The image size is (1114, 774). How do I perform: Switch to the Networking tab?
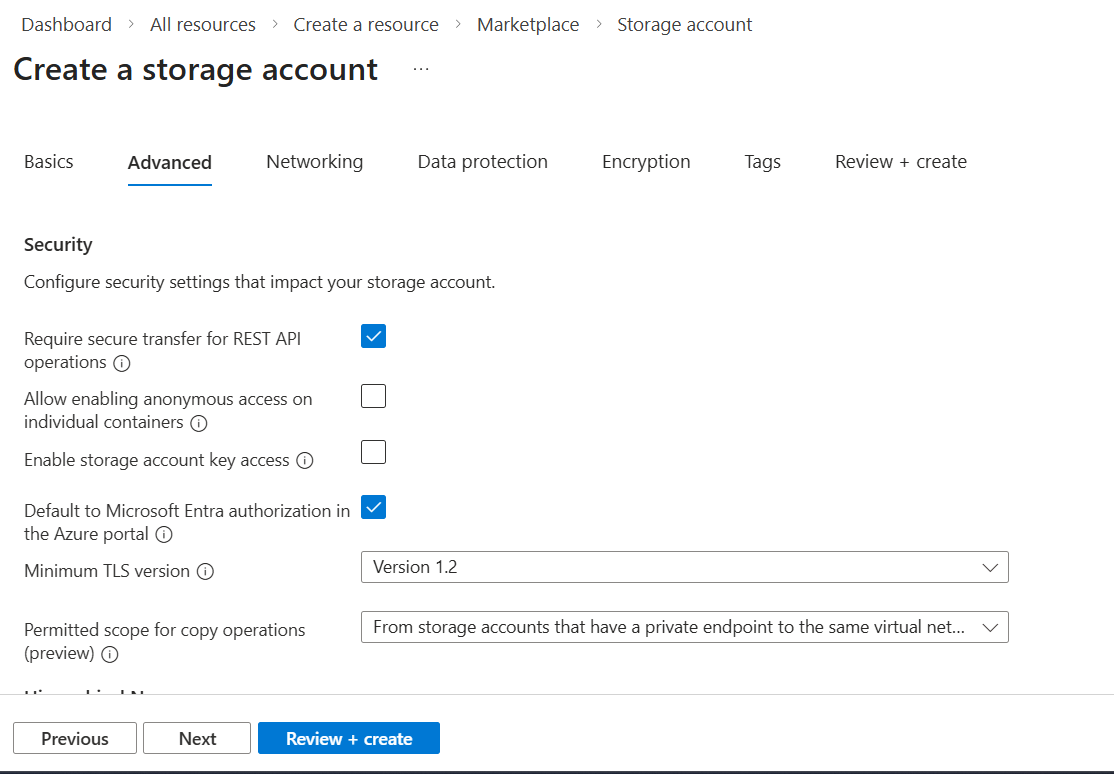(314, 162)
